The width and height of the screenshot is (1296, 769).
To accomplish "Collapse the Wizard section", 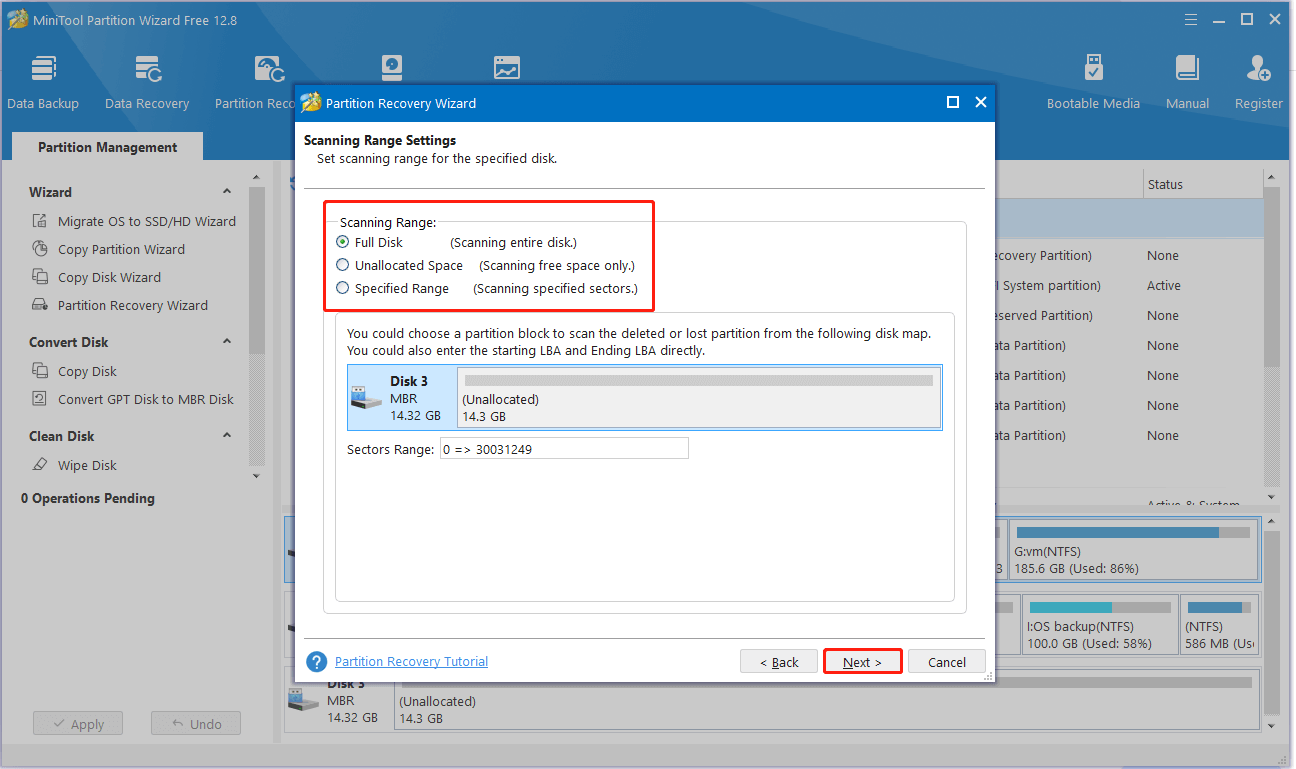I will (227, 192).
